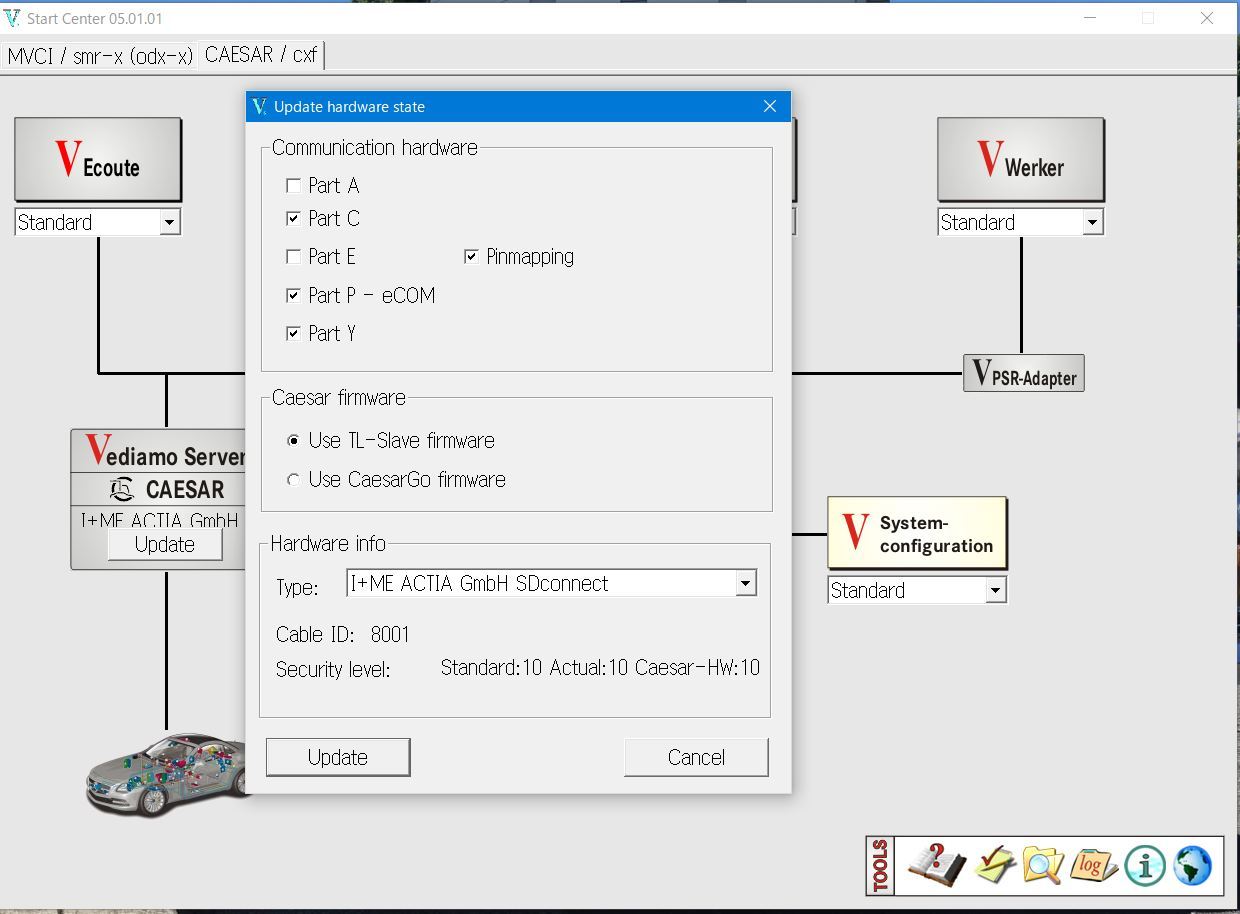The height and width of the screenshot is (914, 1240).
Task: Uncheck the Part Y checkbox
Action: 293,333
